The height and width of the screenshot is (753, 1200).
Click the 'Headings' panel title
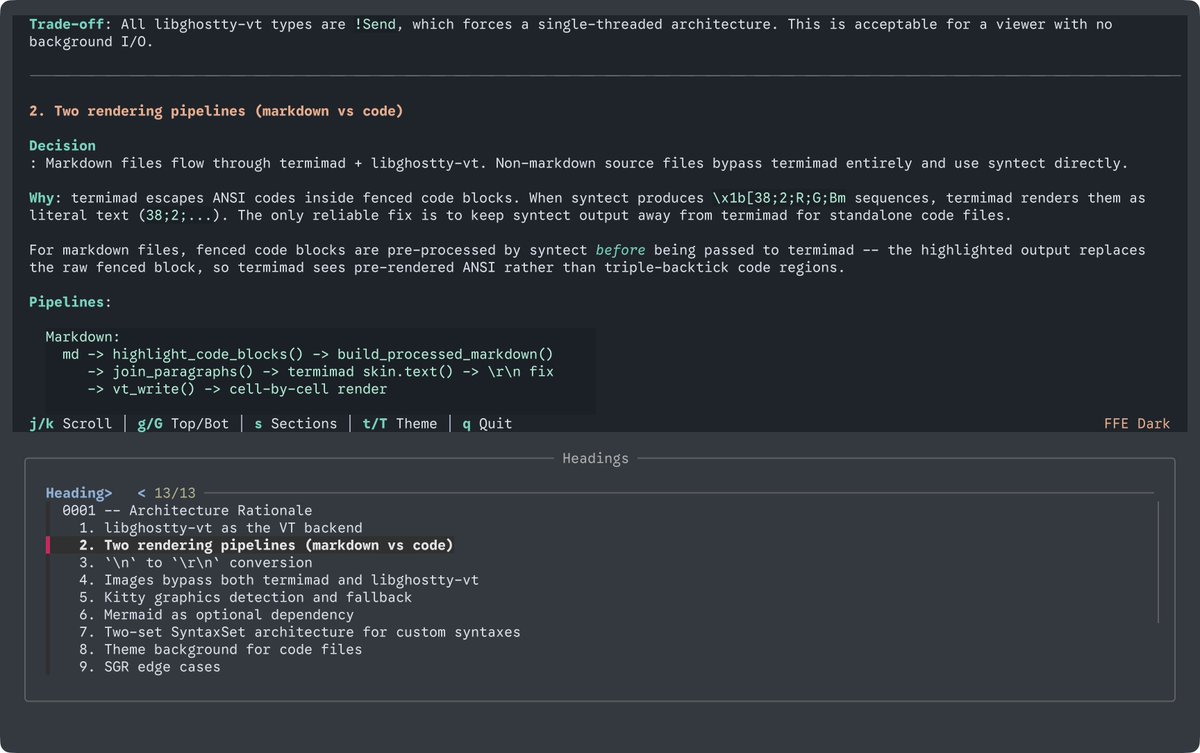[x=595, y=459]
